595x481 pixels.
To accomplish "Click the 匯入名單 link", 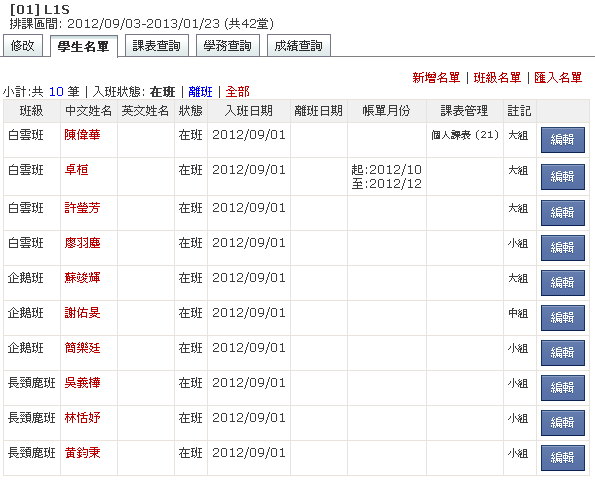I will click(558, 78).
